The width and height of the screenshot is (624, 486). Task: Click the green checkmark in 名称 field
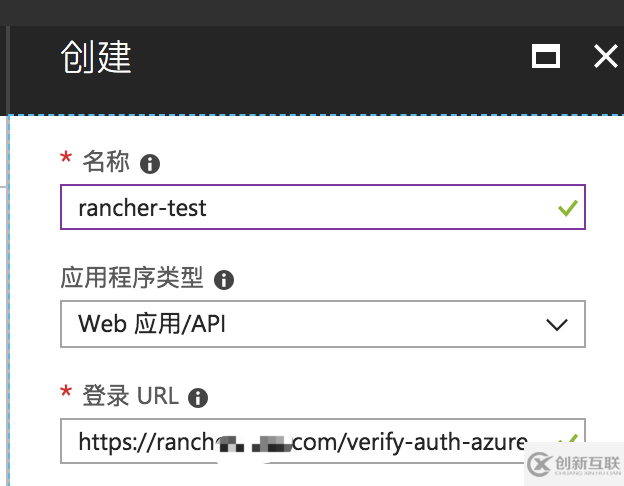(x=568, y=208)
